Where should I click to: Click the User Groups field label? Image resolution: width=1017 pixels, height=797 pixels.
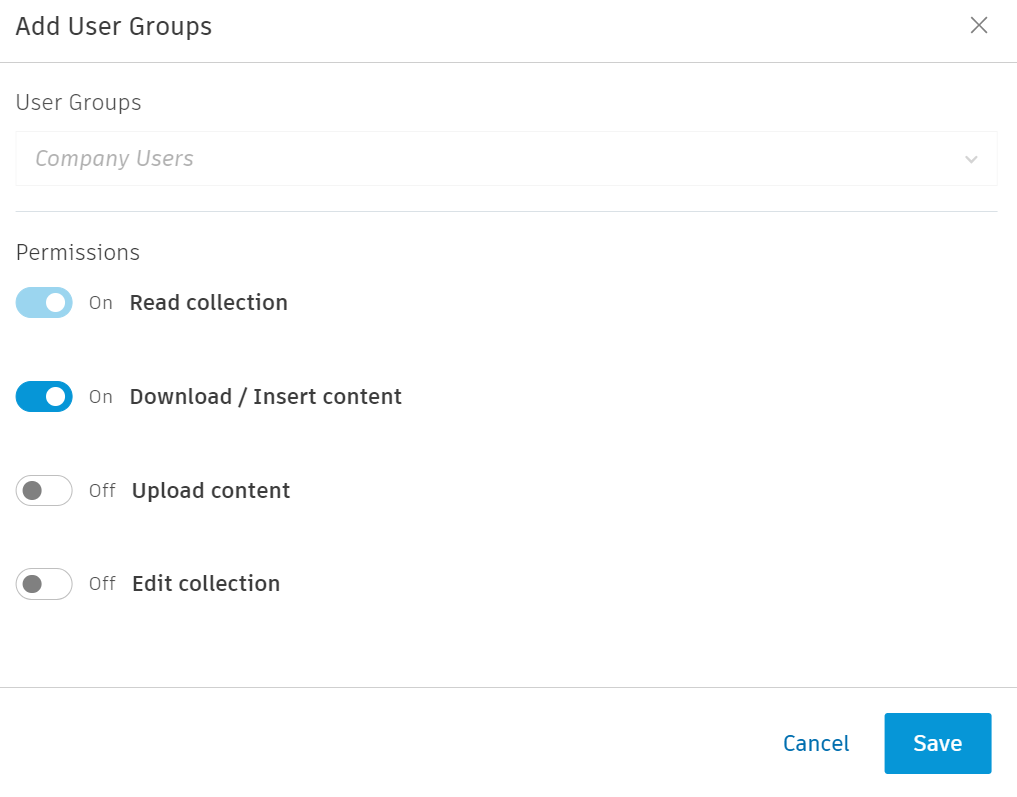click(x=78, y=103)
